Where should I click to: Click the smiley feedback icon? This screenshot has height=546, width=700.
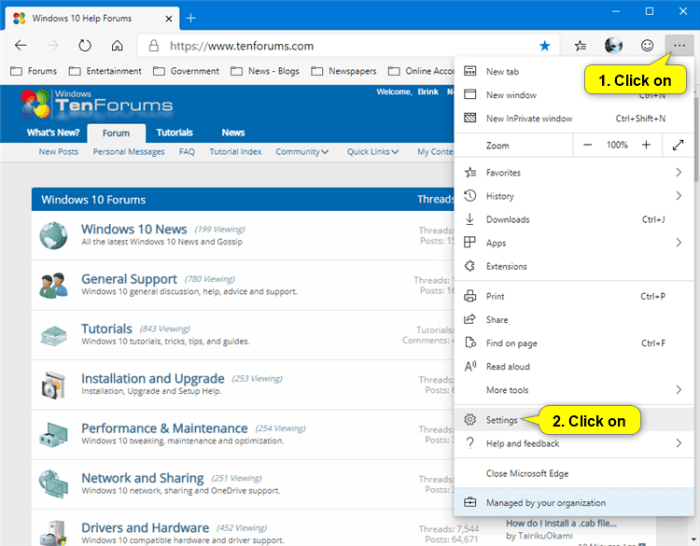click(x=647, y=46)
